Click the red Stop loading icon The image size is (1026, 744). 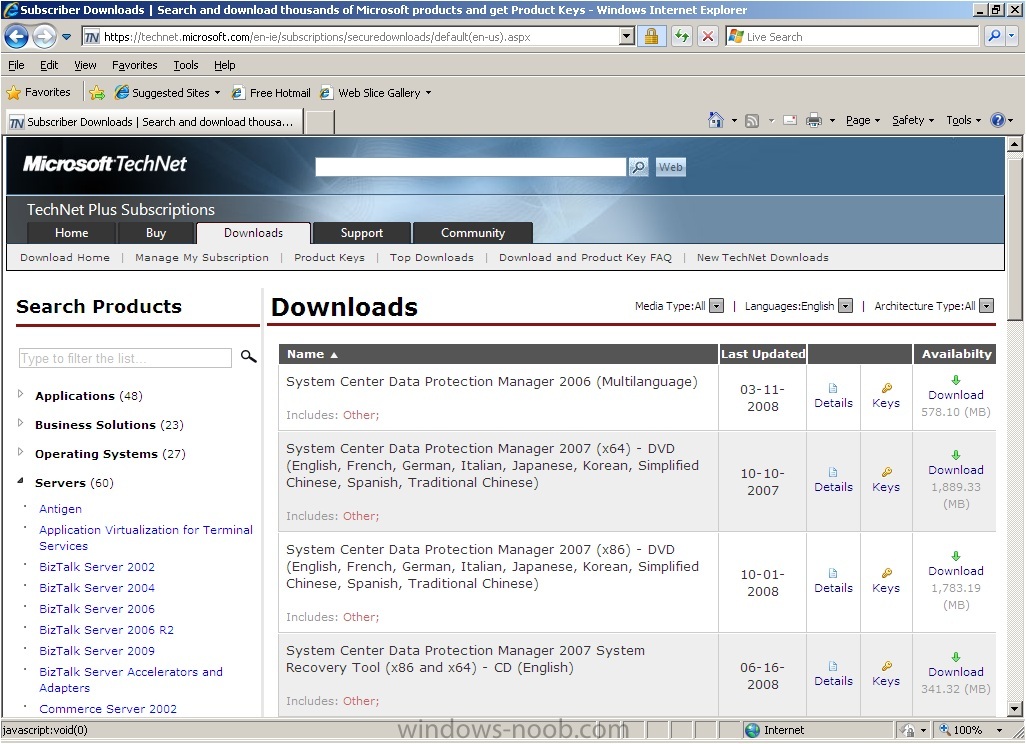(707, 37)
